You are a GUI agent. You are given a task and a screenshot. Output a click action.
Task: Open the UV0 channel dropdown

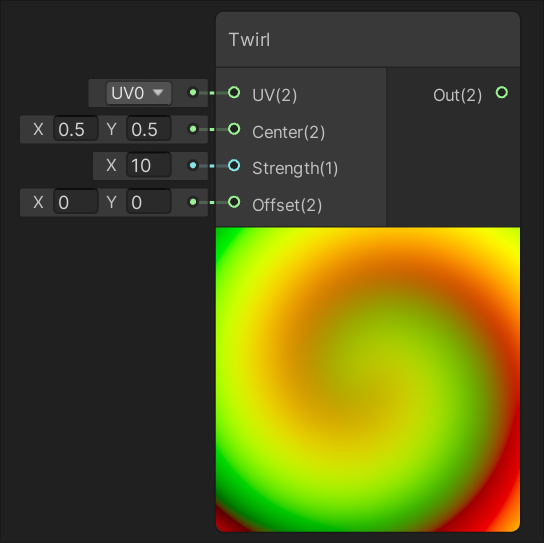pyautogui.click(x=139, y=93)
